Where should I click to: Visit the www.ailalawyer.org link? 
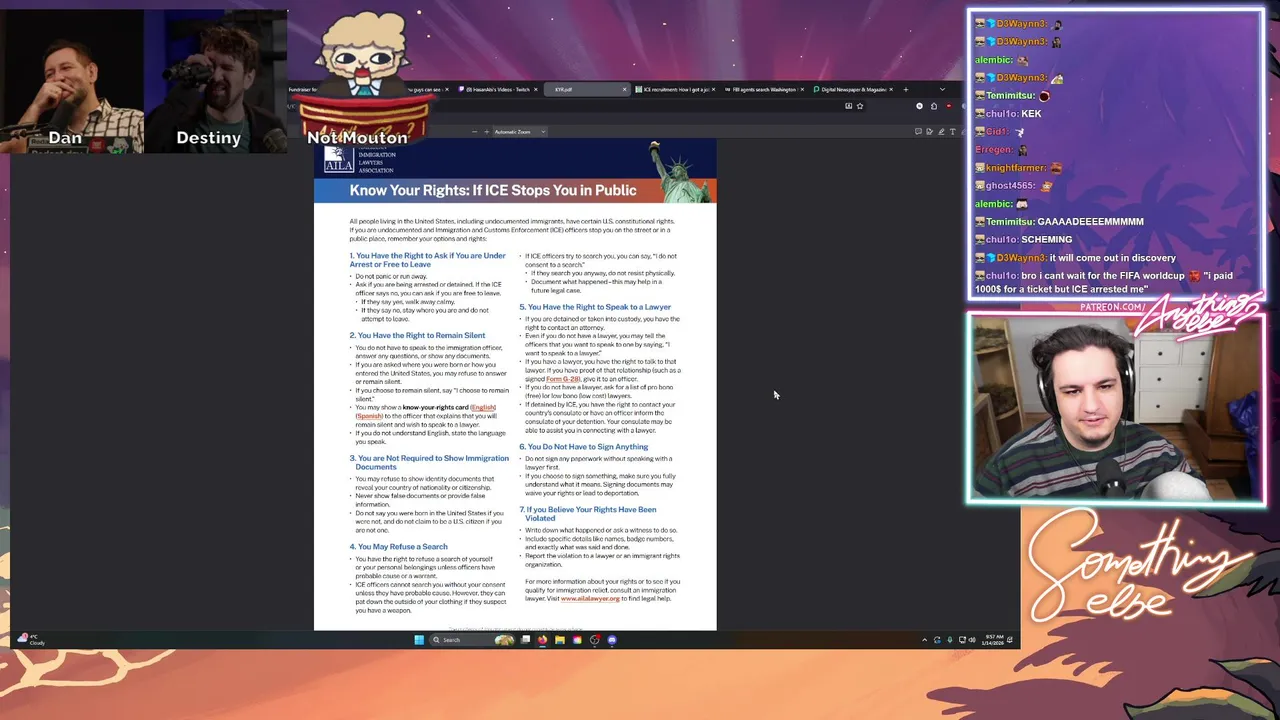click(590, 598)
